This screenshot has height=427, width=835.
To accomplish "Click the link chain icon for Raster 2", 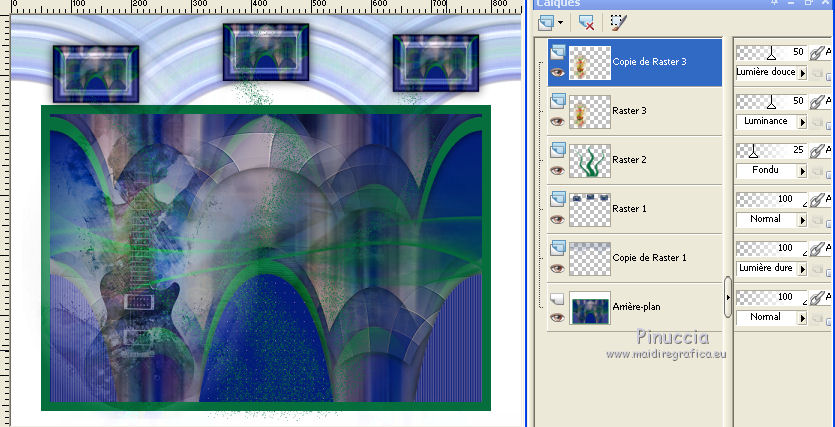I will (x=815, y=151).
